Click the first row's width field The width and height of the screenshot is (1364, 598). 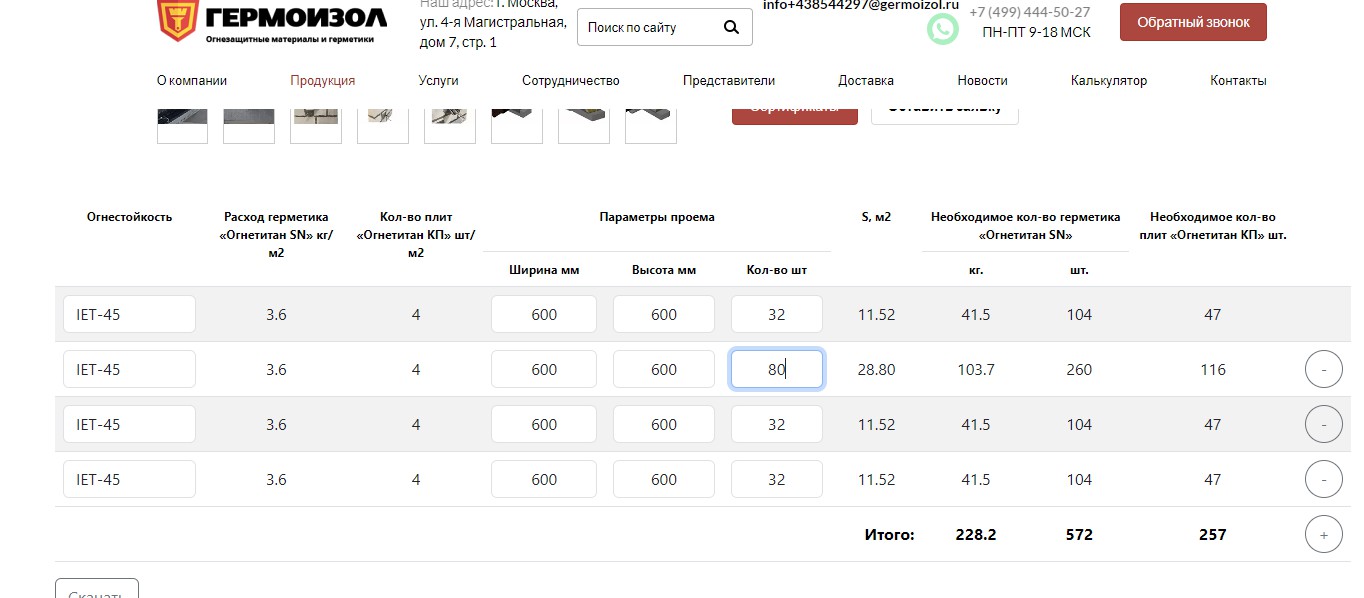pos(544,314)
